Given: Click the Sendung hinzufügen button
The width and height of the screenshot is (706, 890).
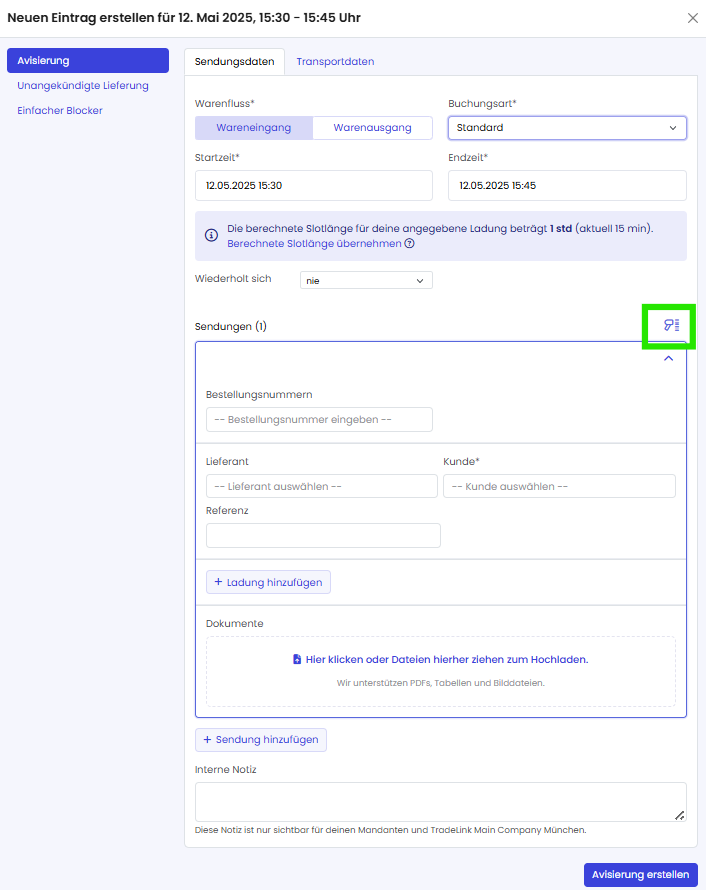Looking at the screenshot, I should tap(261, 740).
